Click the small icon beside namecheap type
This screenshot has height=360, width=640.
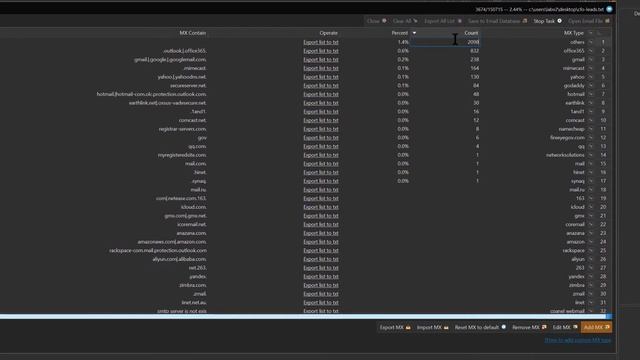pyautogui.click(x=590, y=129)
